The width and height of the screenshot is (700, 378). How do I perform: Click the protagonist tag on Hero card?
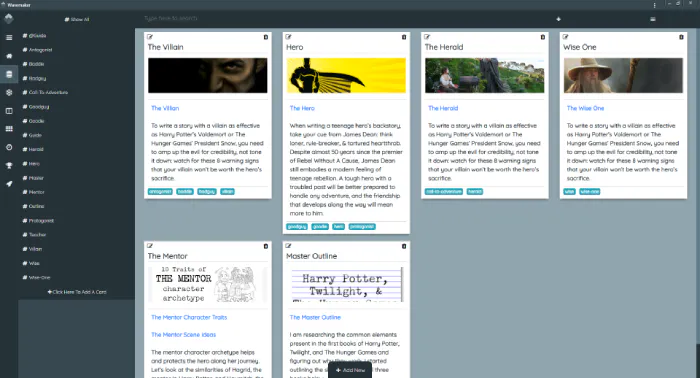coord(362,227)
